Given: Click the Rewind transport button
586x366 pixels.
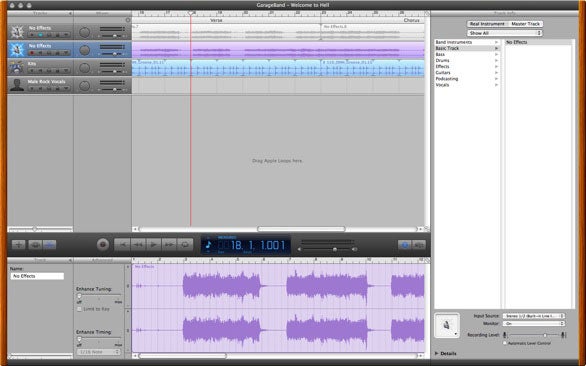Looking at the screenshot, I should [x=138, y=245].
